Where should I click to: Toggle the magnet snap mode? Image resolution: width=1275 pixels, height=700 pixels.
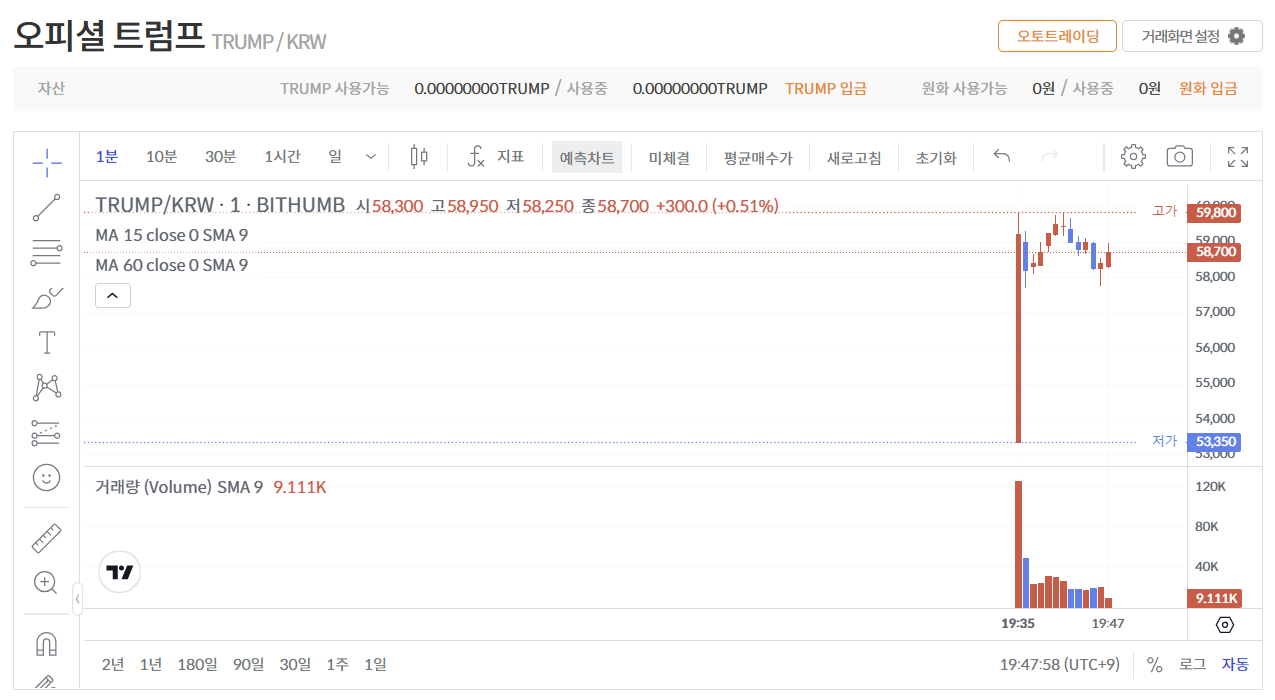coord(46,643)
